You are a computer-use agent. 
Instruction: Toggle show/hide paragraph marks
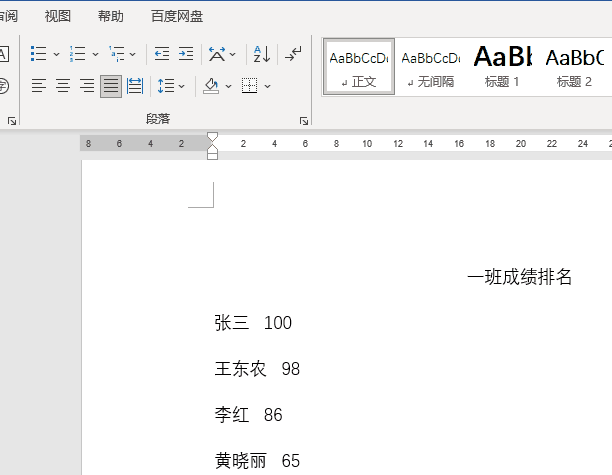[294, 54]
